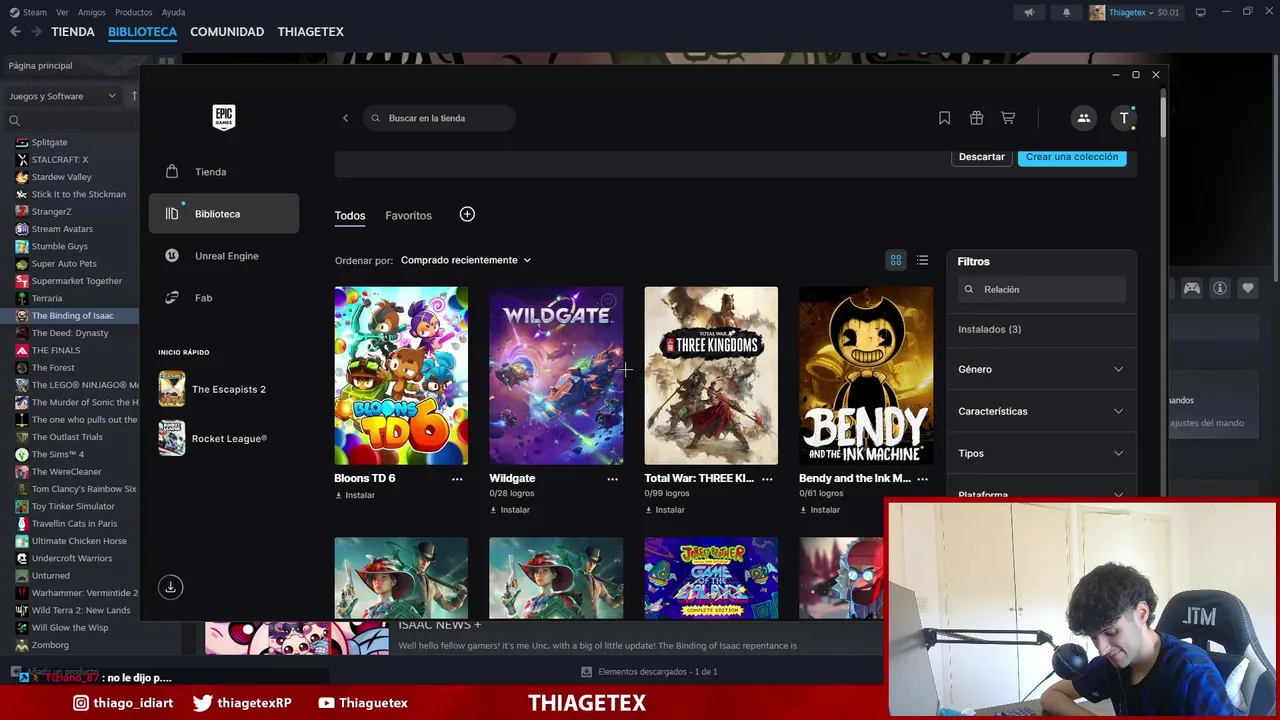The image size is (1280, 720).
Task: Open Fab in Epic sidebar
Action: pos(224,298)
